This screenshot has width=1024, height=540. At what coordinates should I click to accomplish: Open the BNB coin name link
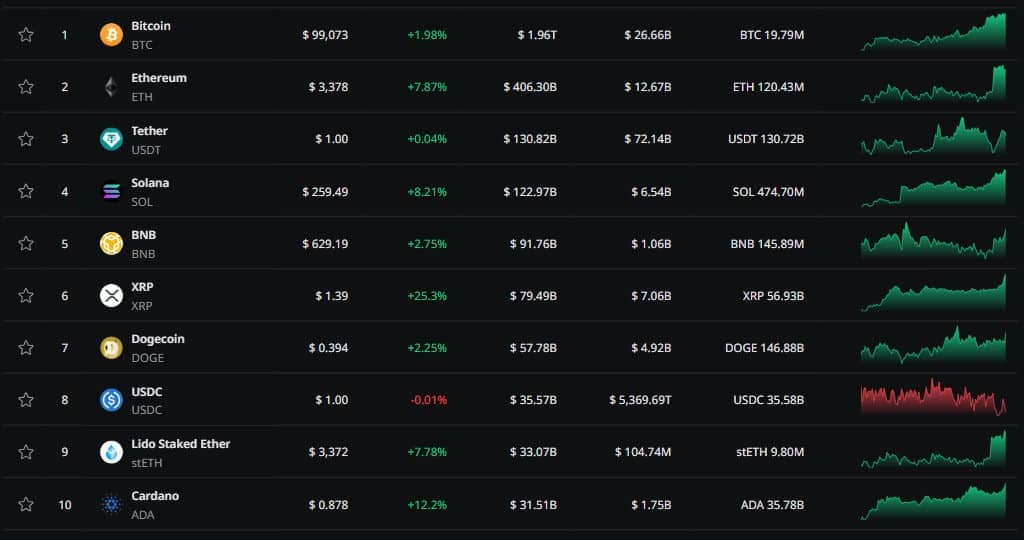pyautogui.click(x=144, y=234)
